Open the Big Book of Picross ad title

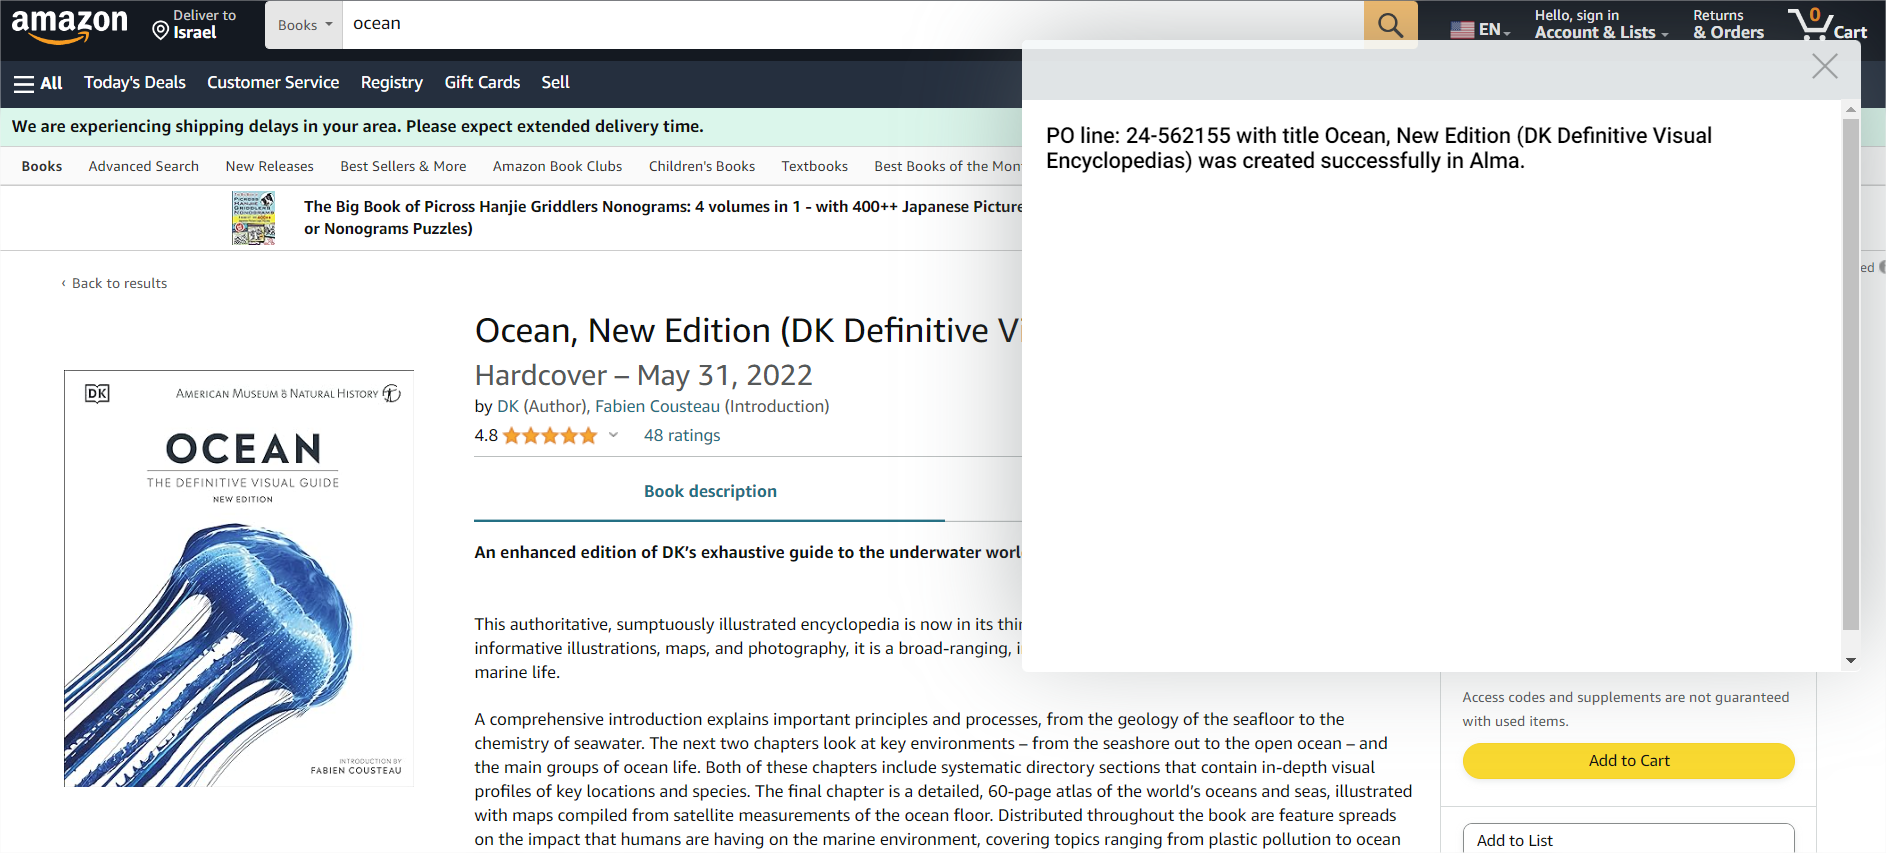point(662,217)
